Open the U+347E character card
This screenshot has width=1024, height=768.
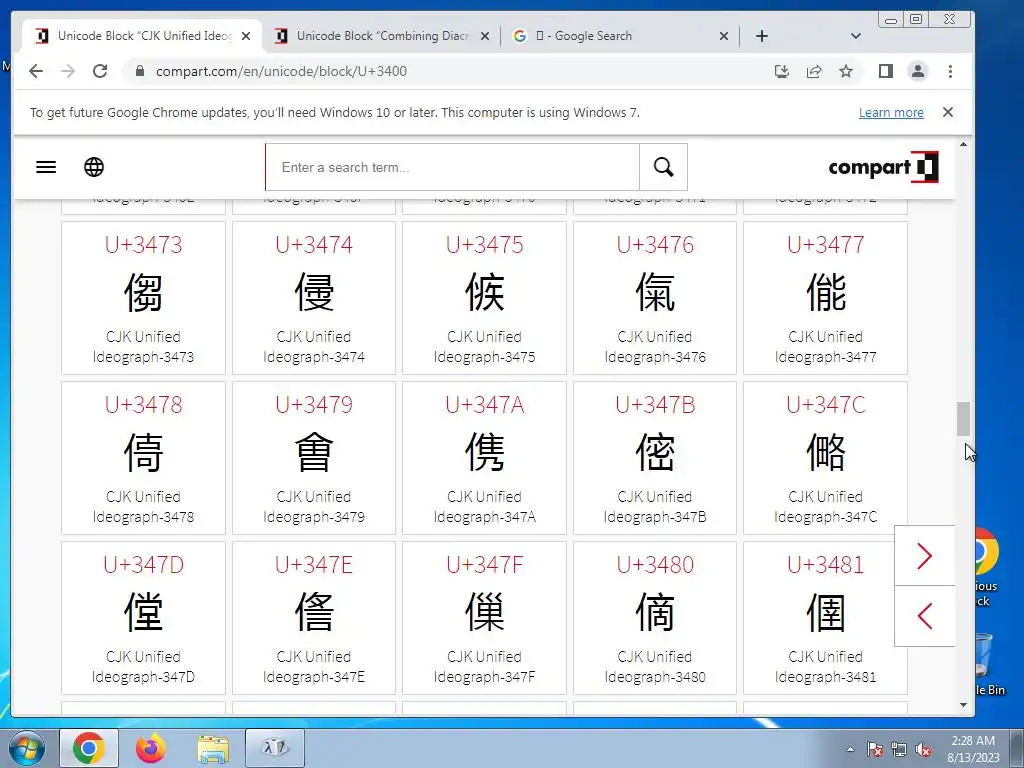314,618
